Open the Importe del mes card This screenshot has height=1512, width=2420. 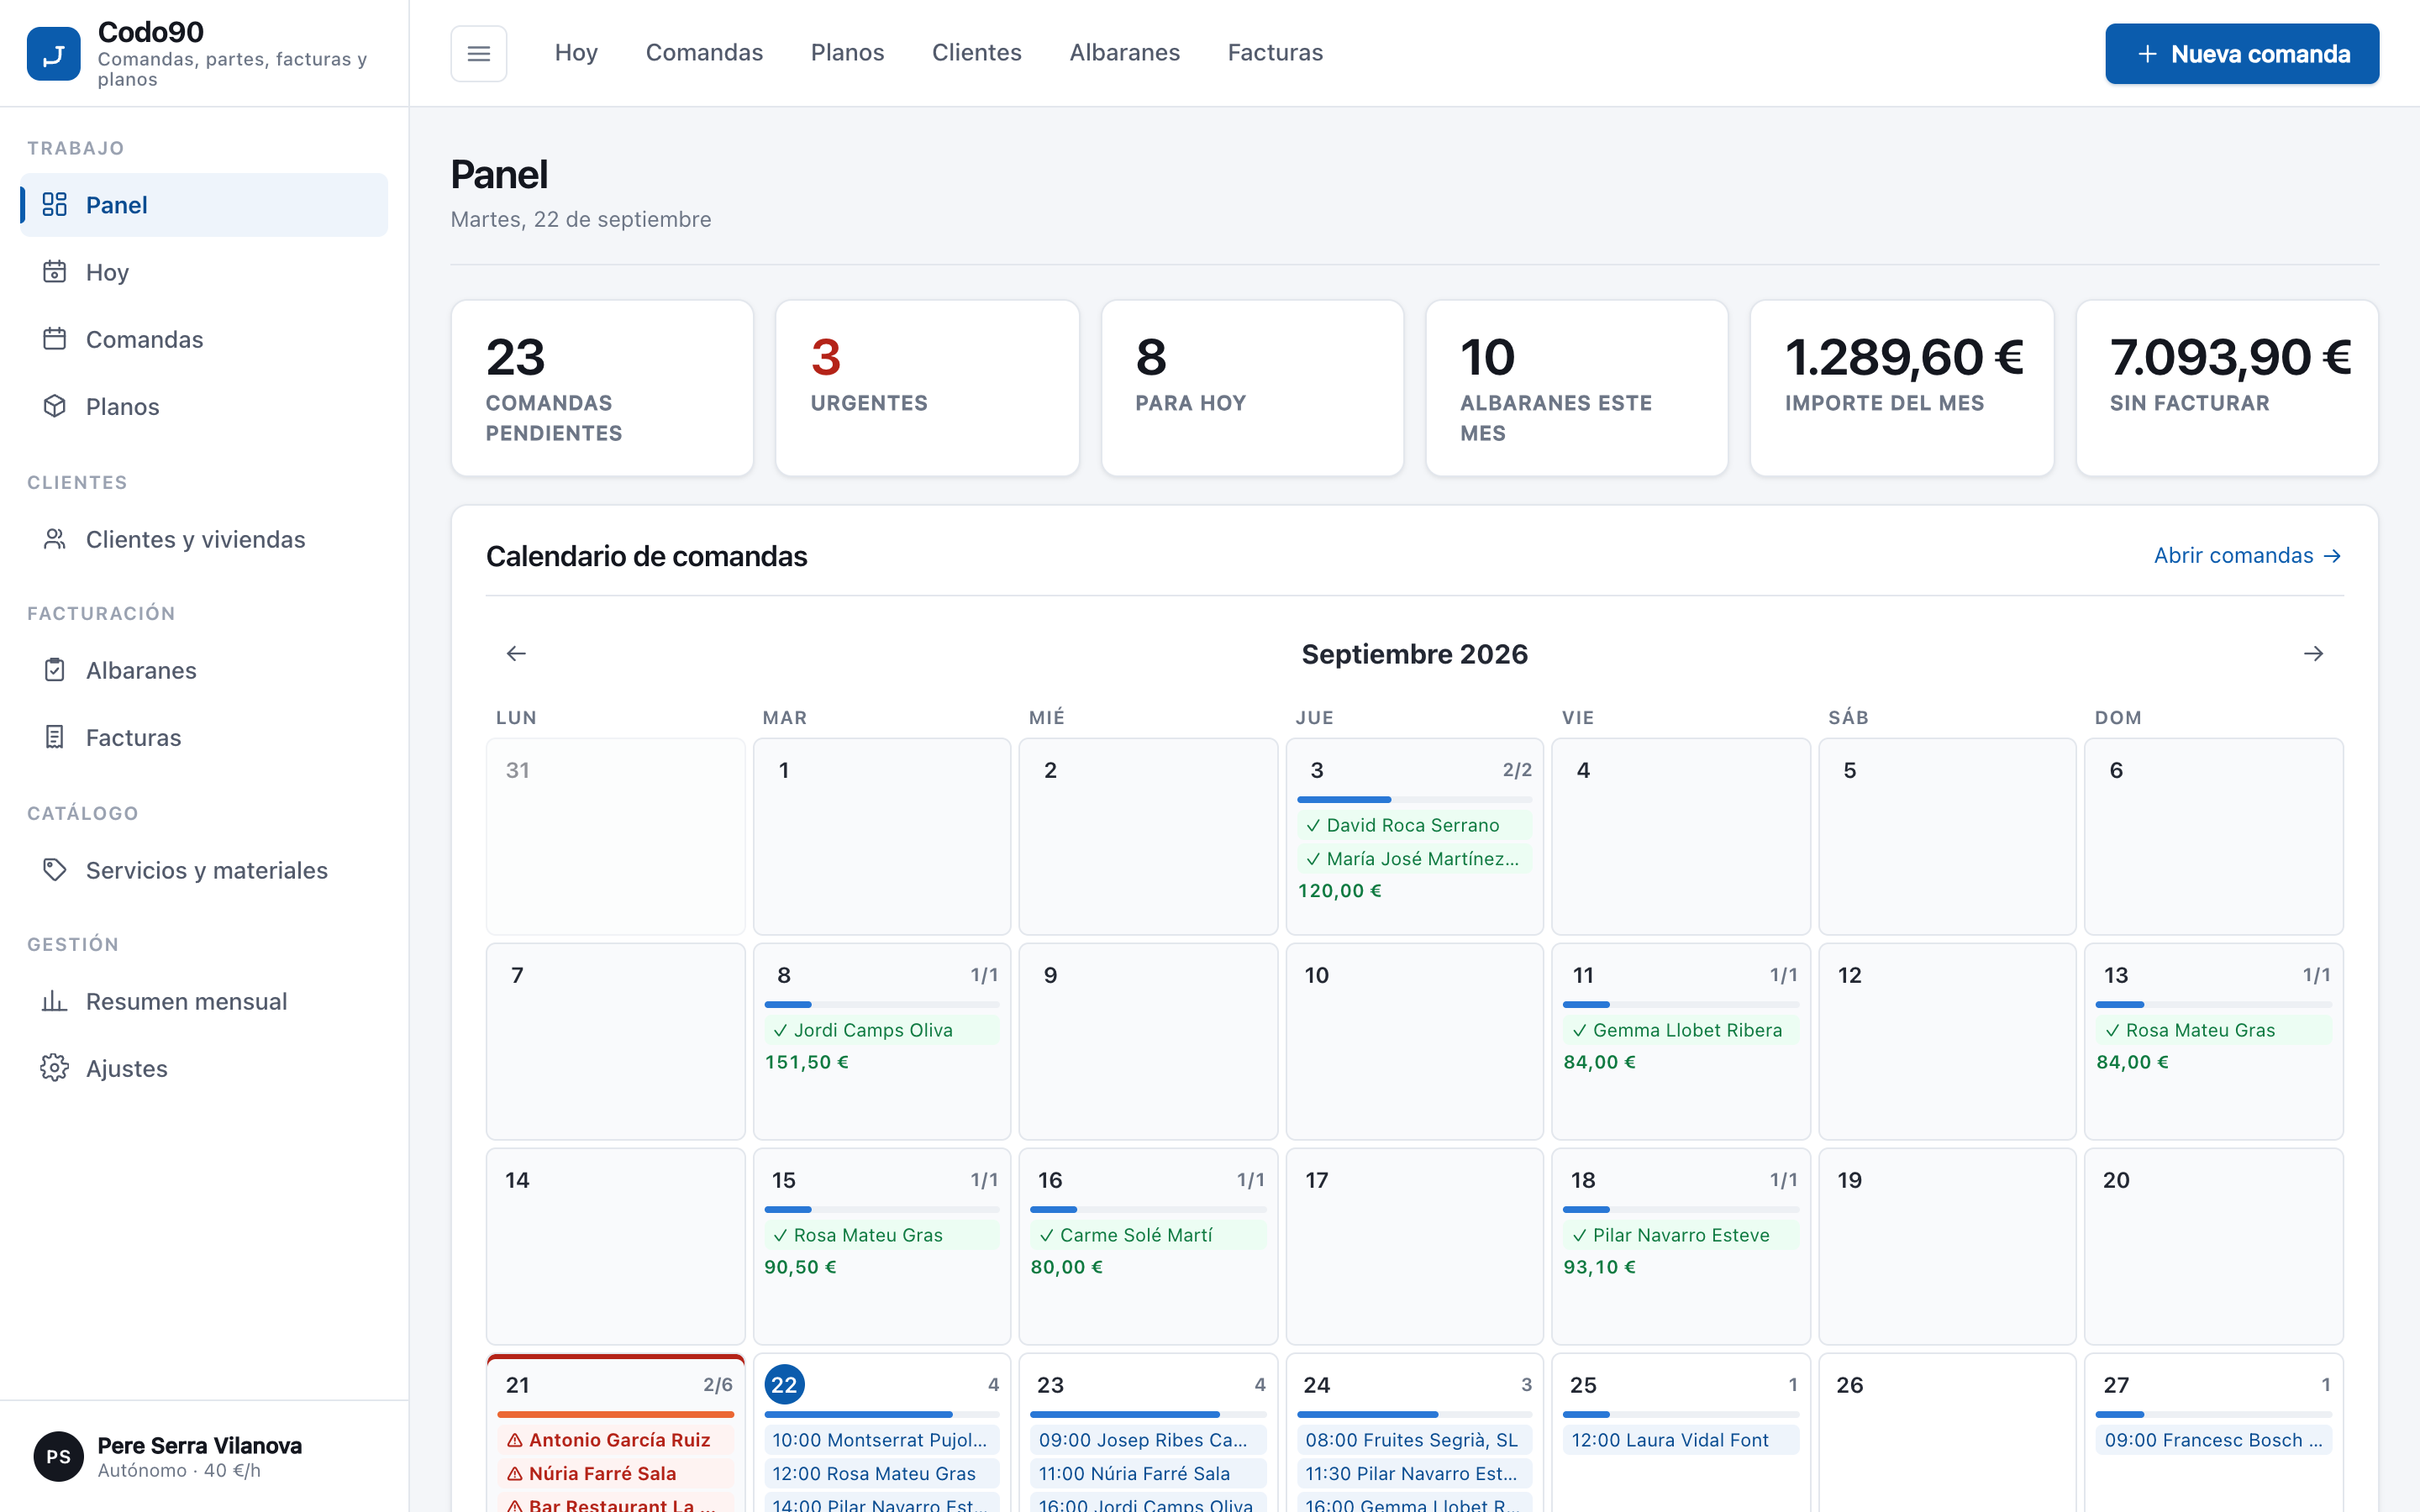pyautogui.click(x=1902, y=388)
